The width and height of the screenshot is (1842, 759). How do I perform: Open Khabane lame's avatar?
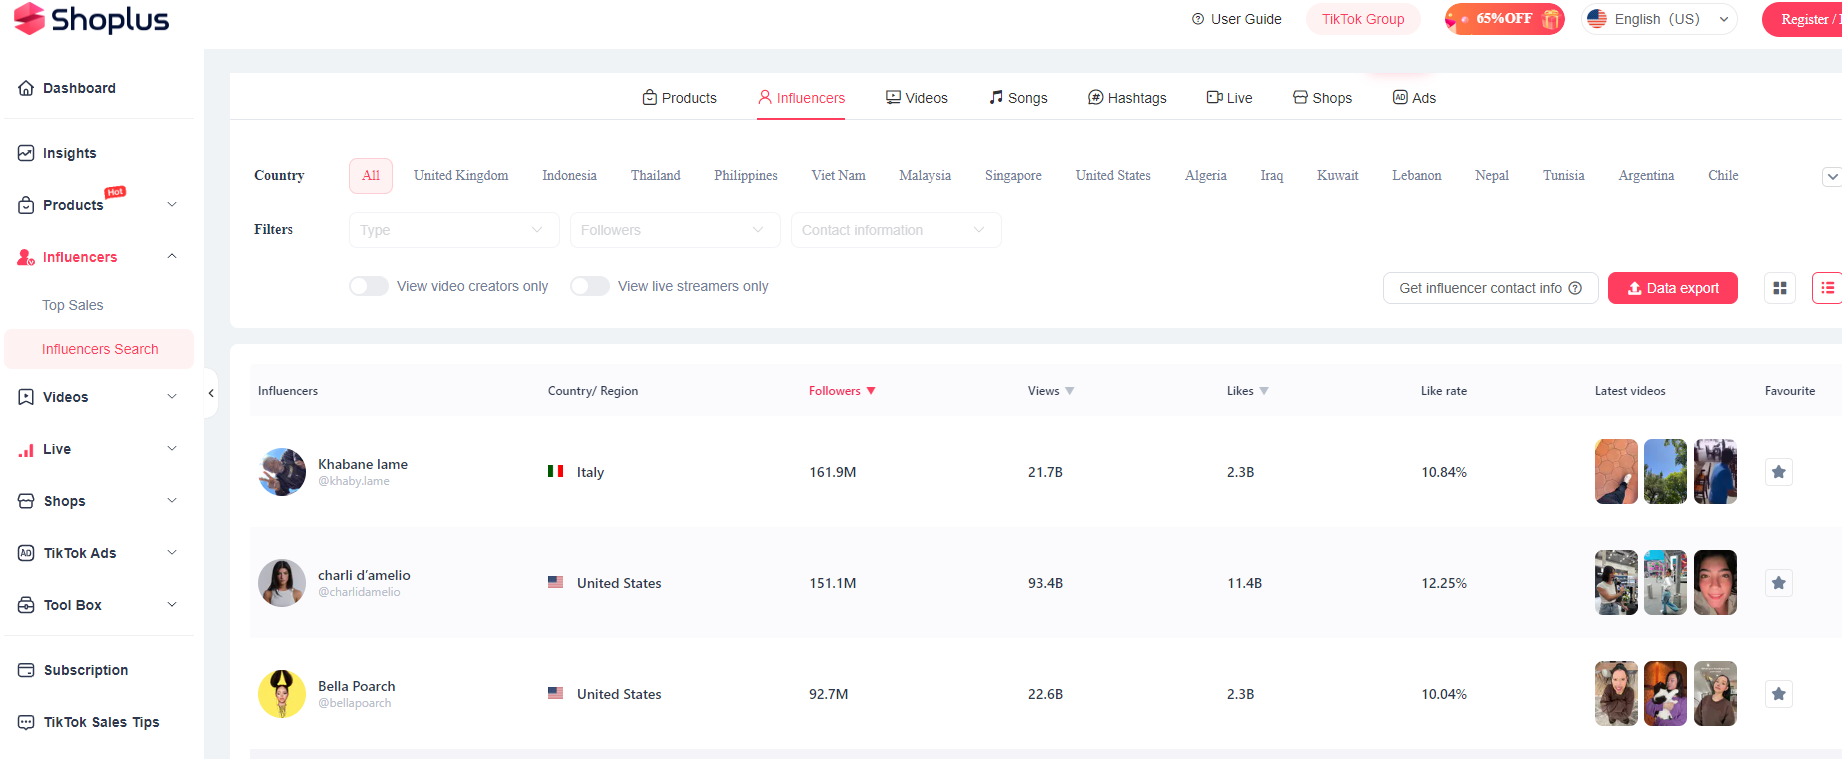click(x=282, y=472)
